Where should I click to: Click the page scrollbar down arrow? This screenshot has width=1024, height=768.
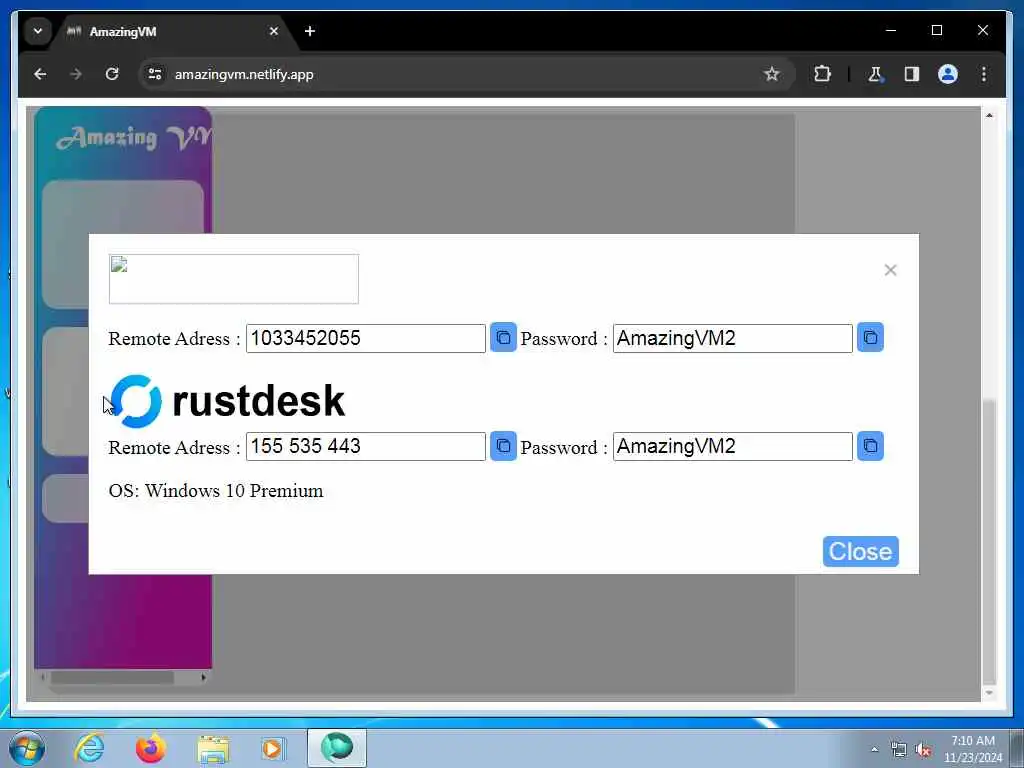pos(989,693)
